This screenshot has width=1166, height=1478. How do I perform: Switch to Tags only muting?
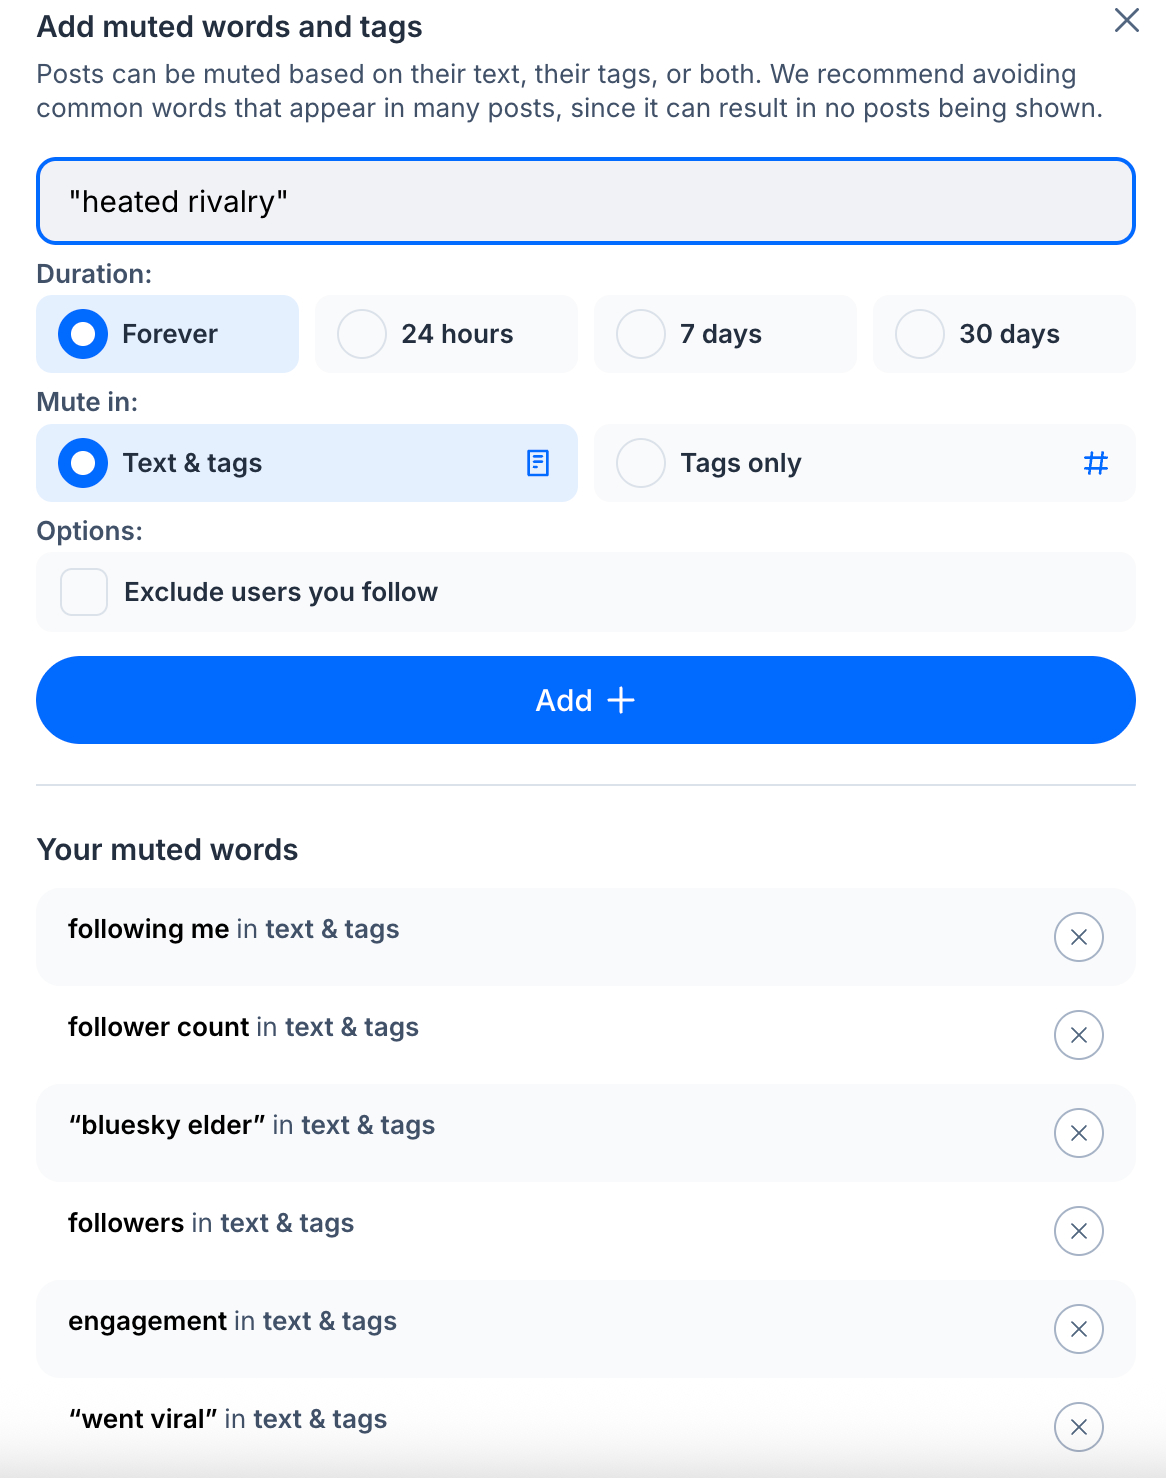click(x=864, y=463)
